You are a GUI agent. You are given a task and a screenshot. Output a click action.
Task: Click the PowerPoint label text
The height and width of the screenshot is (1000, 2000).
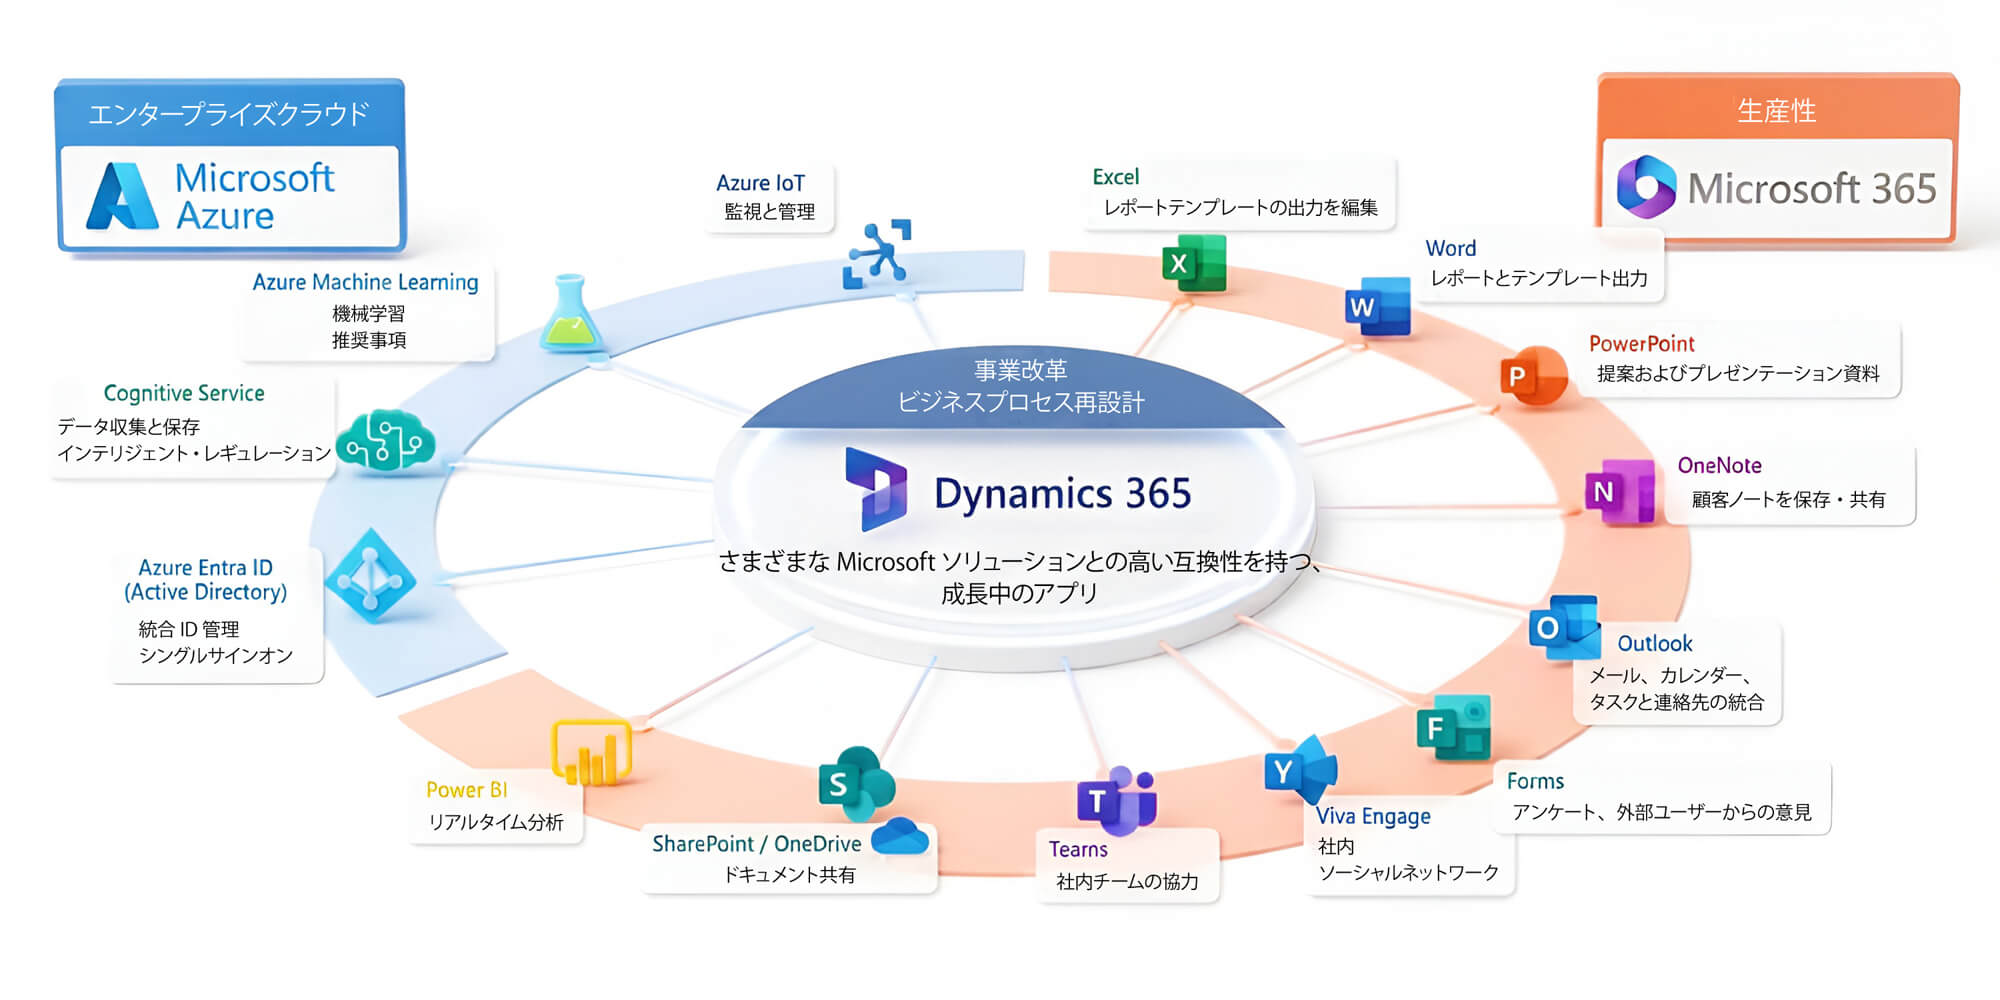(1641, 343)
